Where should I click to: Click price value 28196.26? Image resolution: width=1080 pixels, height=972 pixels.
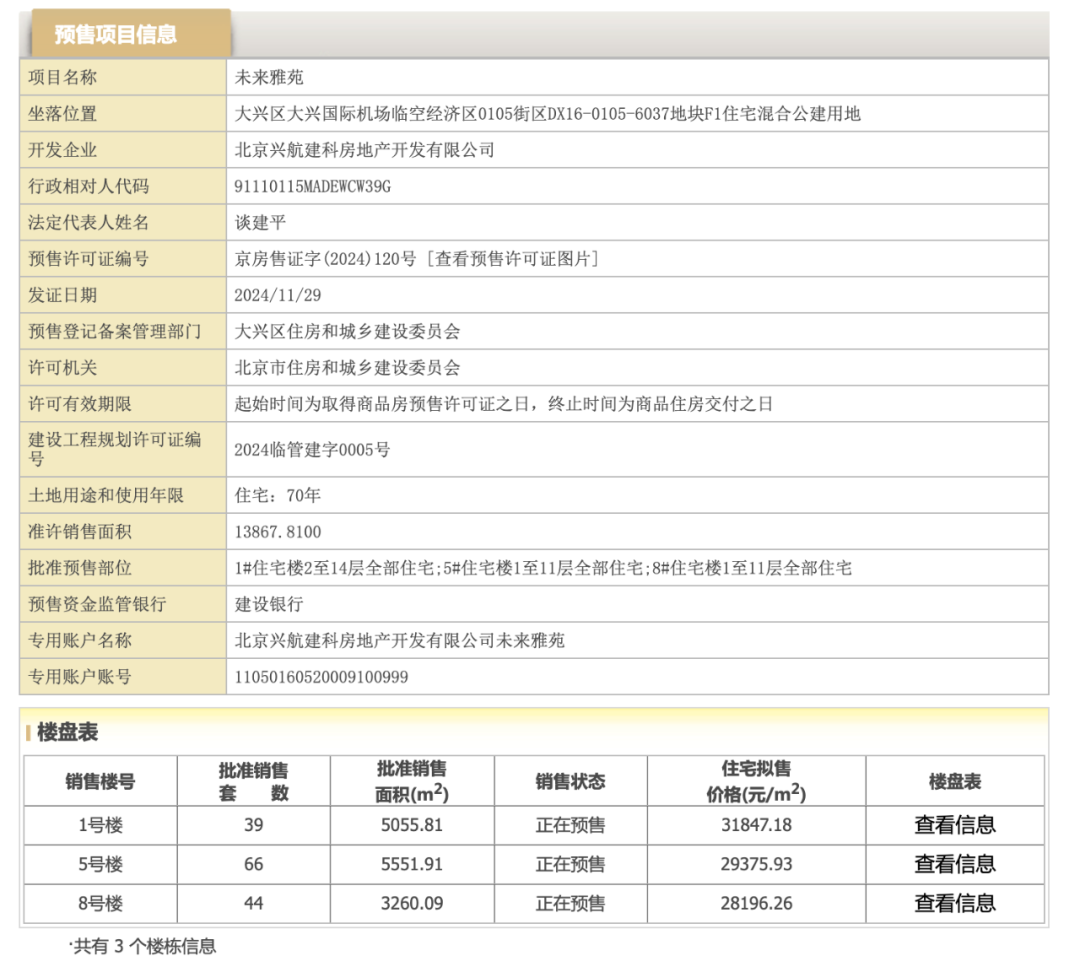756,904
